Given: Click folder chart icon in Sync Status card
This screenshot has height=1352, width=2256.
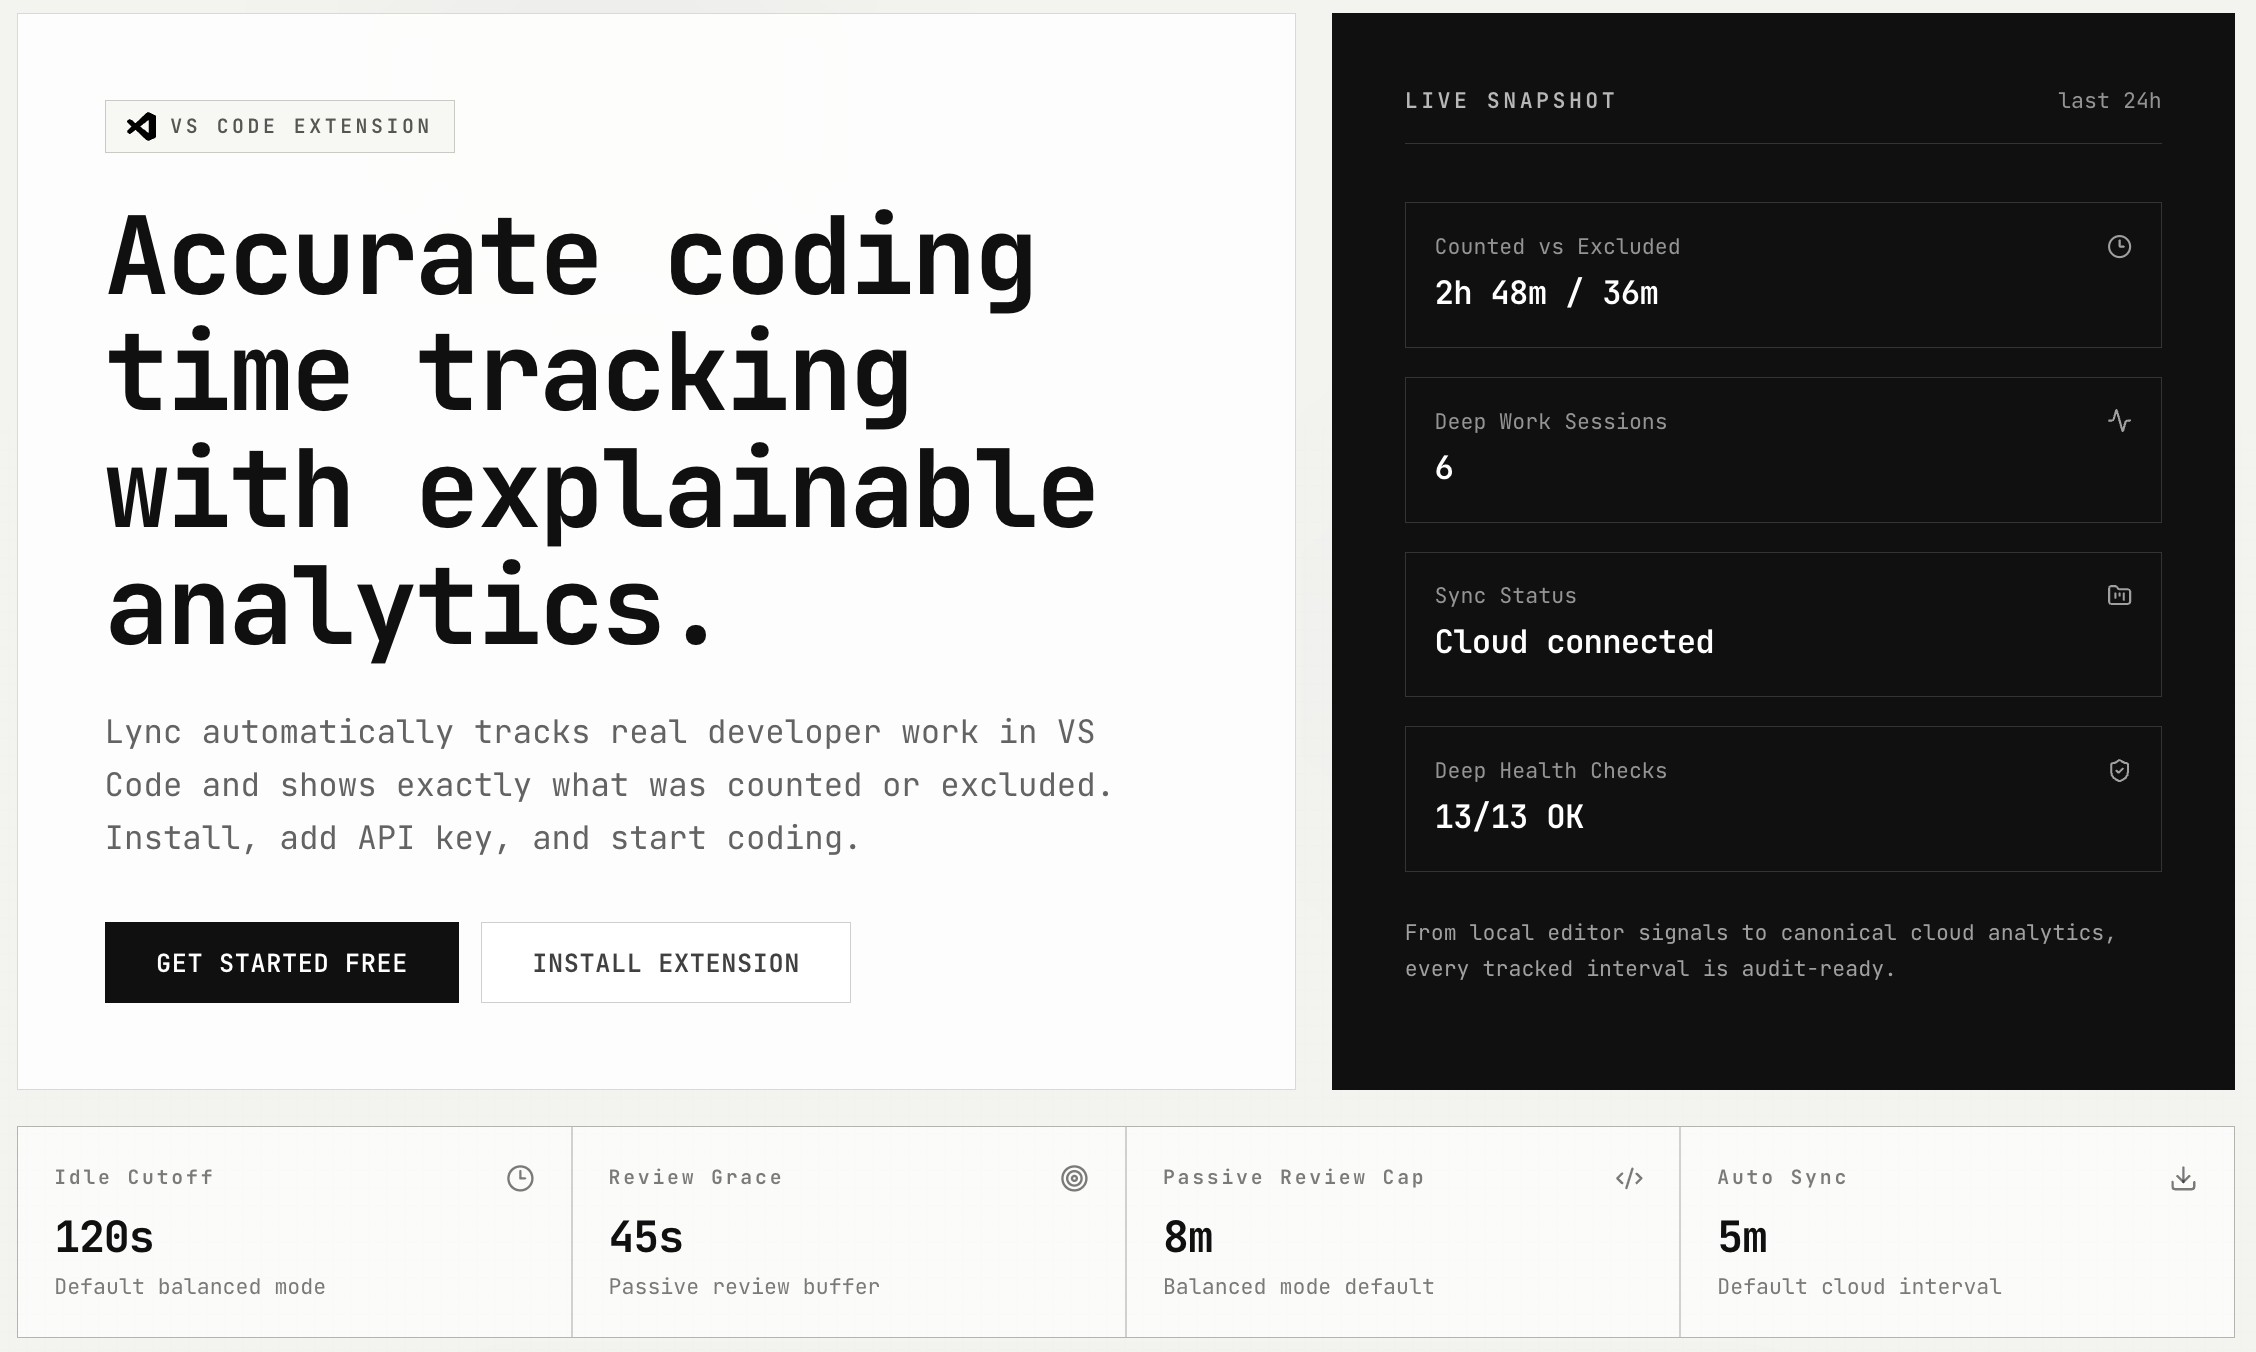Looking at the screenshot, I should pyautogui.click(x=2119, y=596).
